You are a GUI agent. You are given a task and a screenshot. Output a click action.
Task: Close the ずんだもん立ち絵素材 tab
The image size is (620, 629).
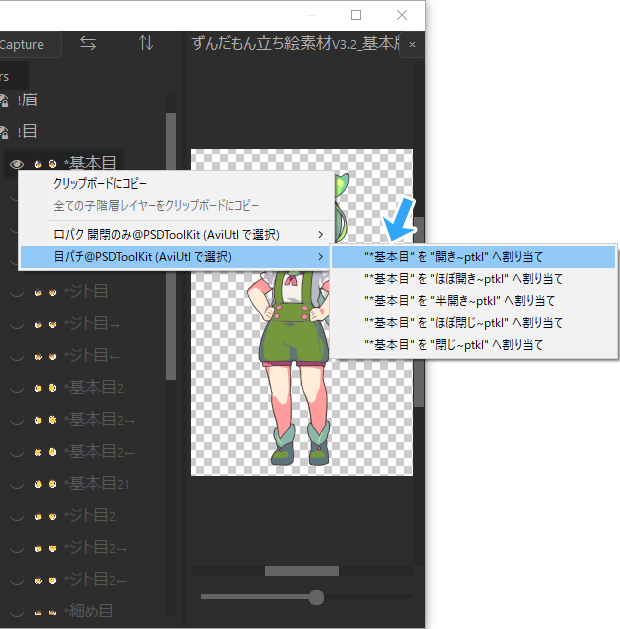(x=412, y=45)
